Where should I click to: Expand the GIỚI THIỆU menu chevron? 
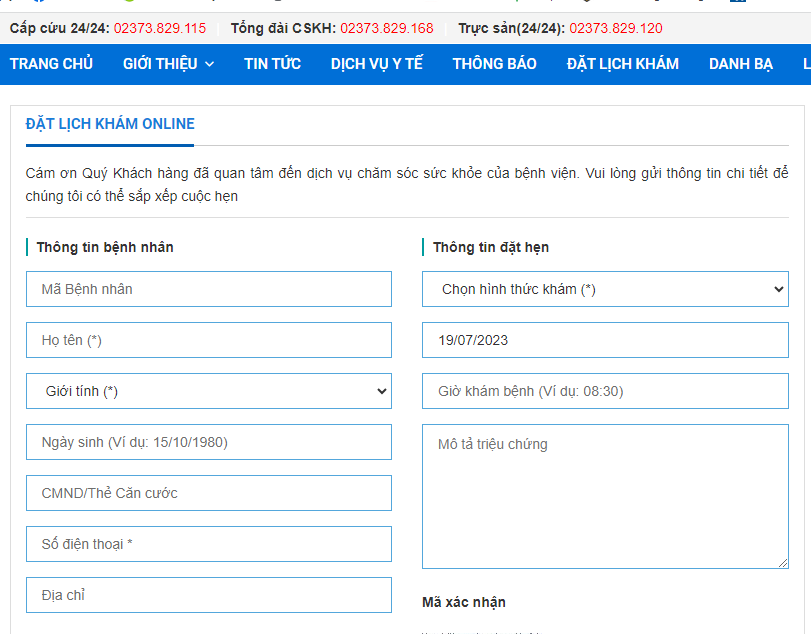[x=209, y=64]
